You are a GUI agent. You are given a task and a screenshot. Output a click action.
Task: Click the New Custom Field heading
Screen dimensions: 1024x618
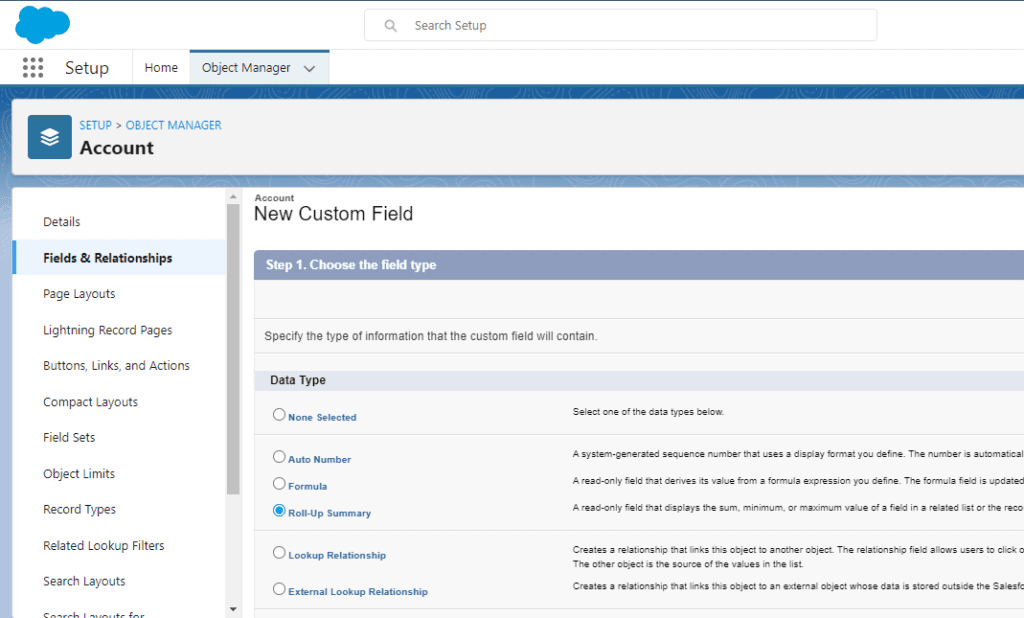pos(334,214)
